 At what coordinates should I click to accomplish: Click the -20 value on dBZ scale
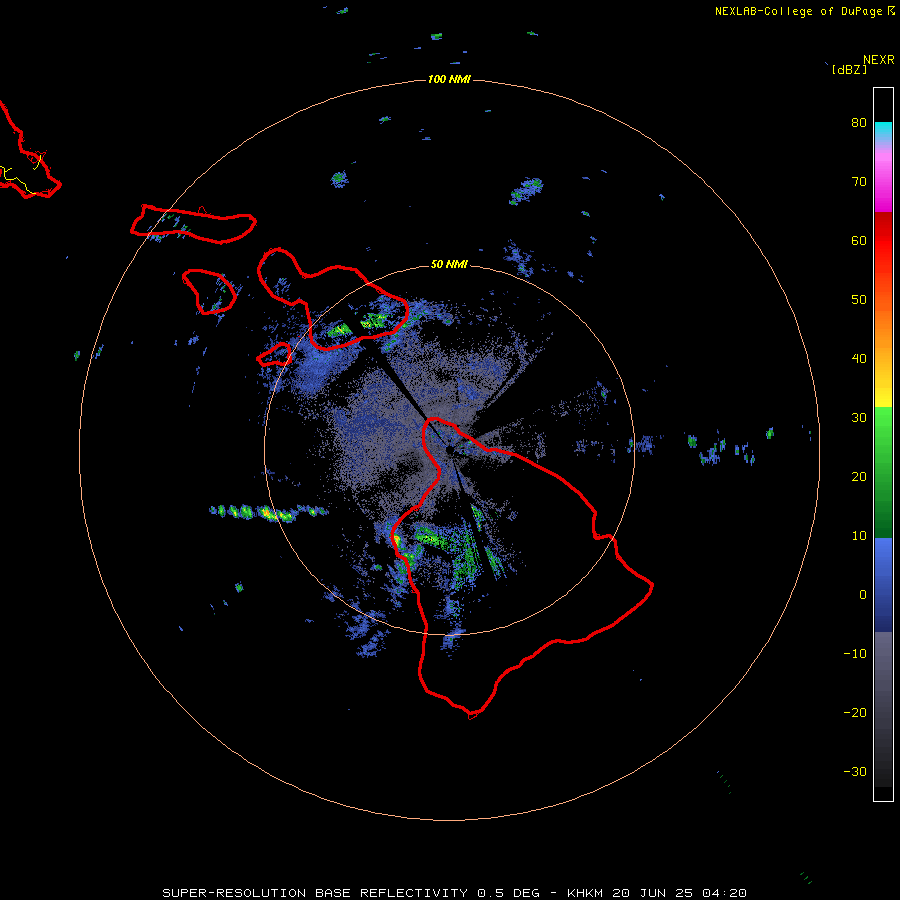(855, 713)
